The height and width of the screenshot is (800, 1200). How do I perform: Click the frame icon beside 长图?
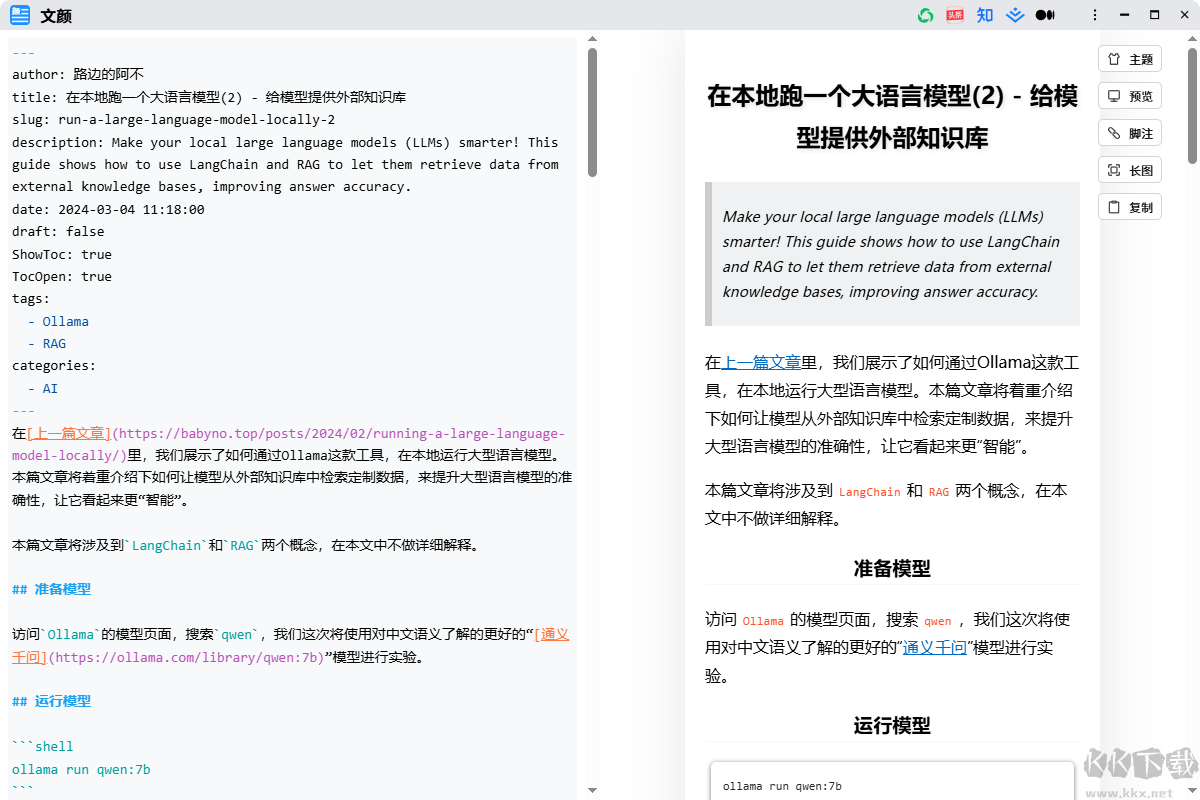(x=1114, y=170)
